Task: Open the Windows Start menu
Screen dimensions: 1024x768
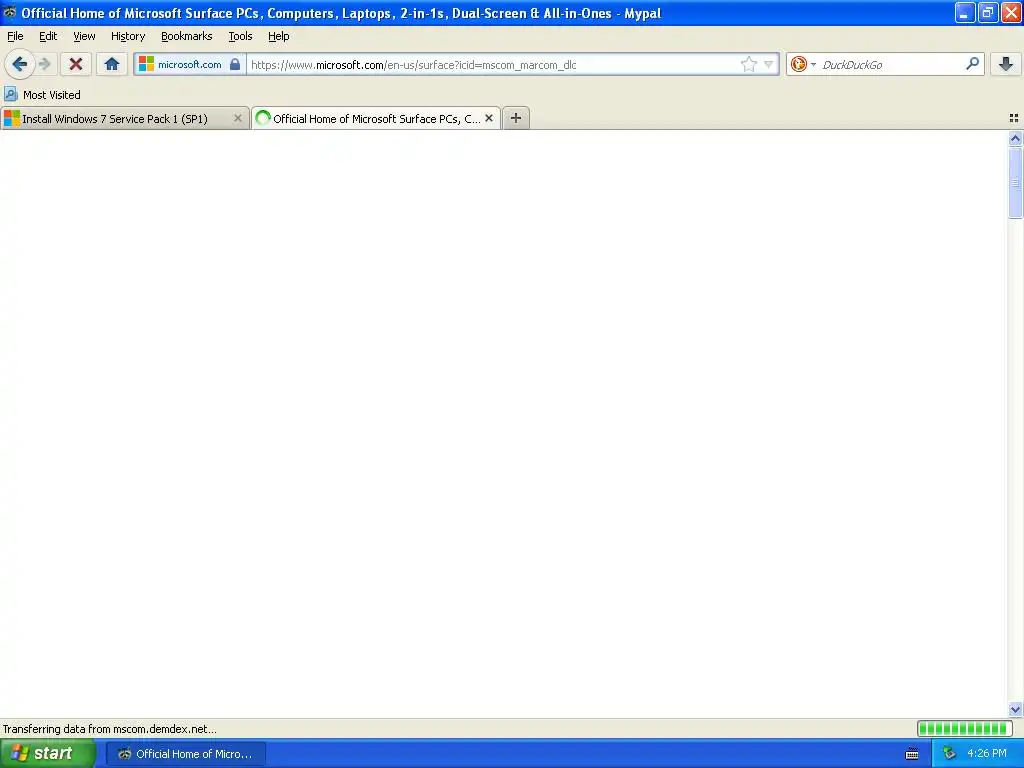Action: point(48,753)
